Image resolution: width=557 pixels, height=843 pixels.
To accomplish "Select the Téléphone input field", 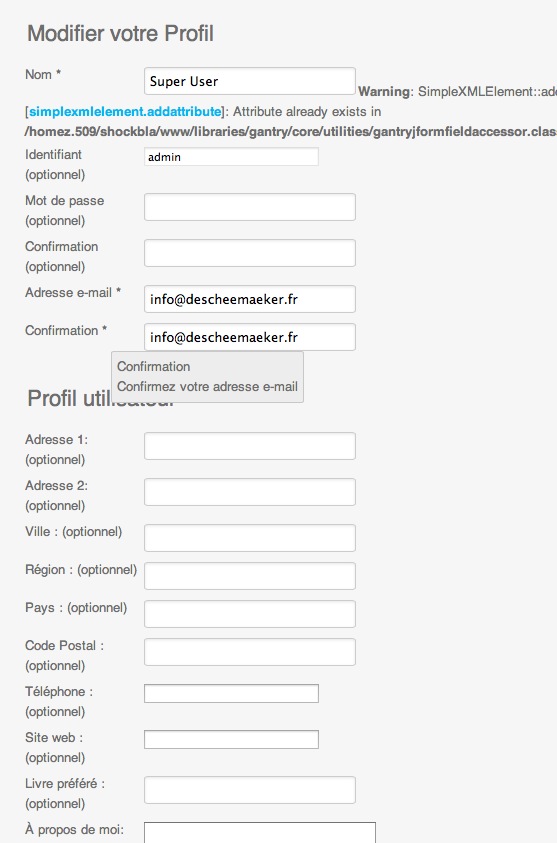I will click(231, 694).
